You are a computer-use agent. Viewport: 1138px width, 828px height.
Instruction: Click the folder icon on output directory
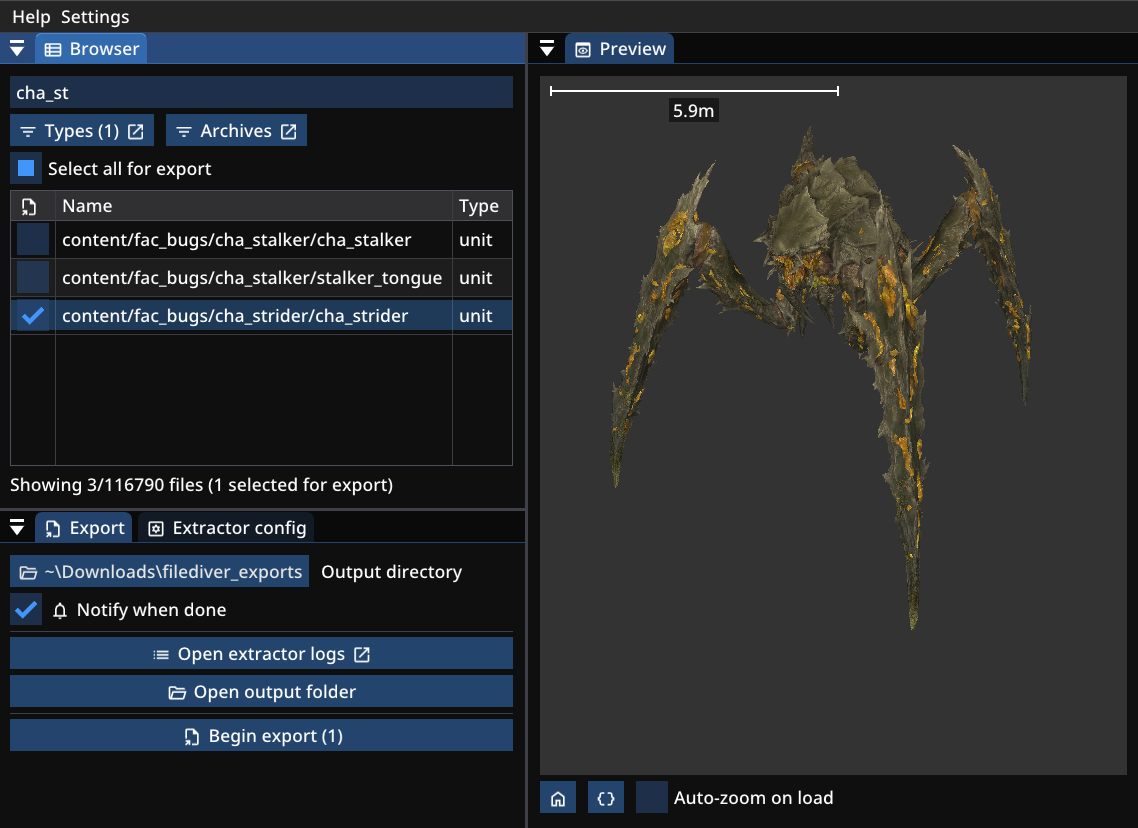tap(27, 572)
